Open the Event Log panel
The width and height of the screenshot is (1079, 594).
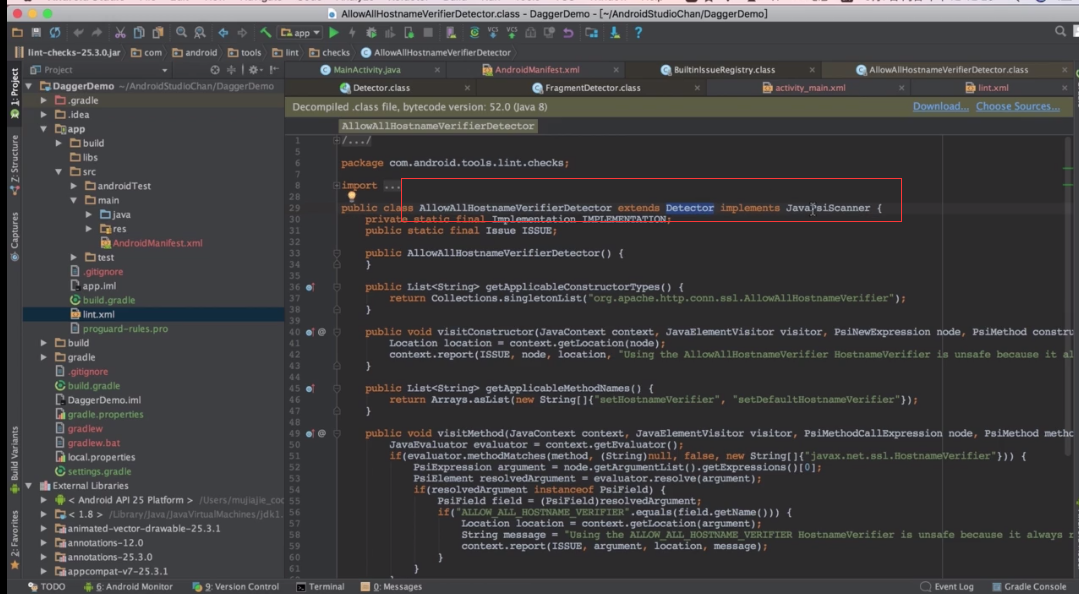click(x=947, y=586)
